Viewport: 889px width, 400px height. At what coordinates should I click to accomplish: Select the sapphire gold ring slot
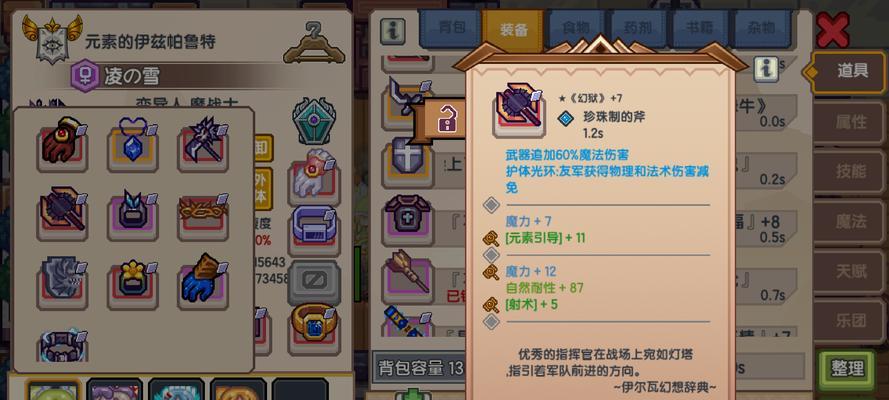[x=314, y=325]
